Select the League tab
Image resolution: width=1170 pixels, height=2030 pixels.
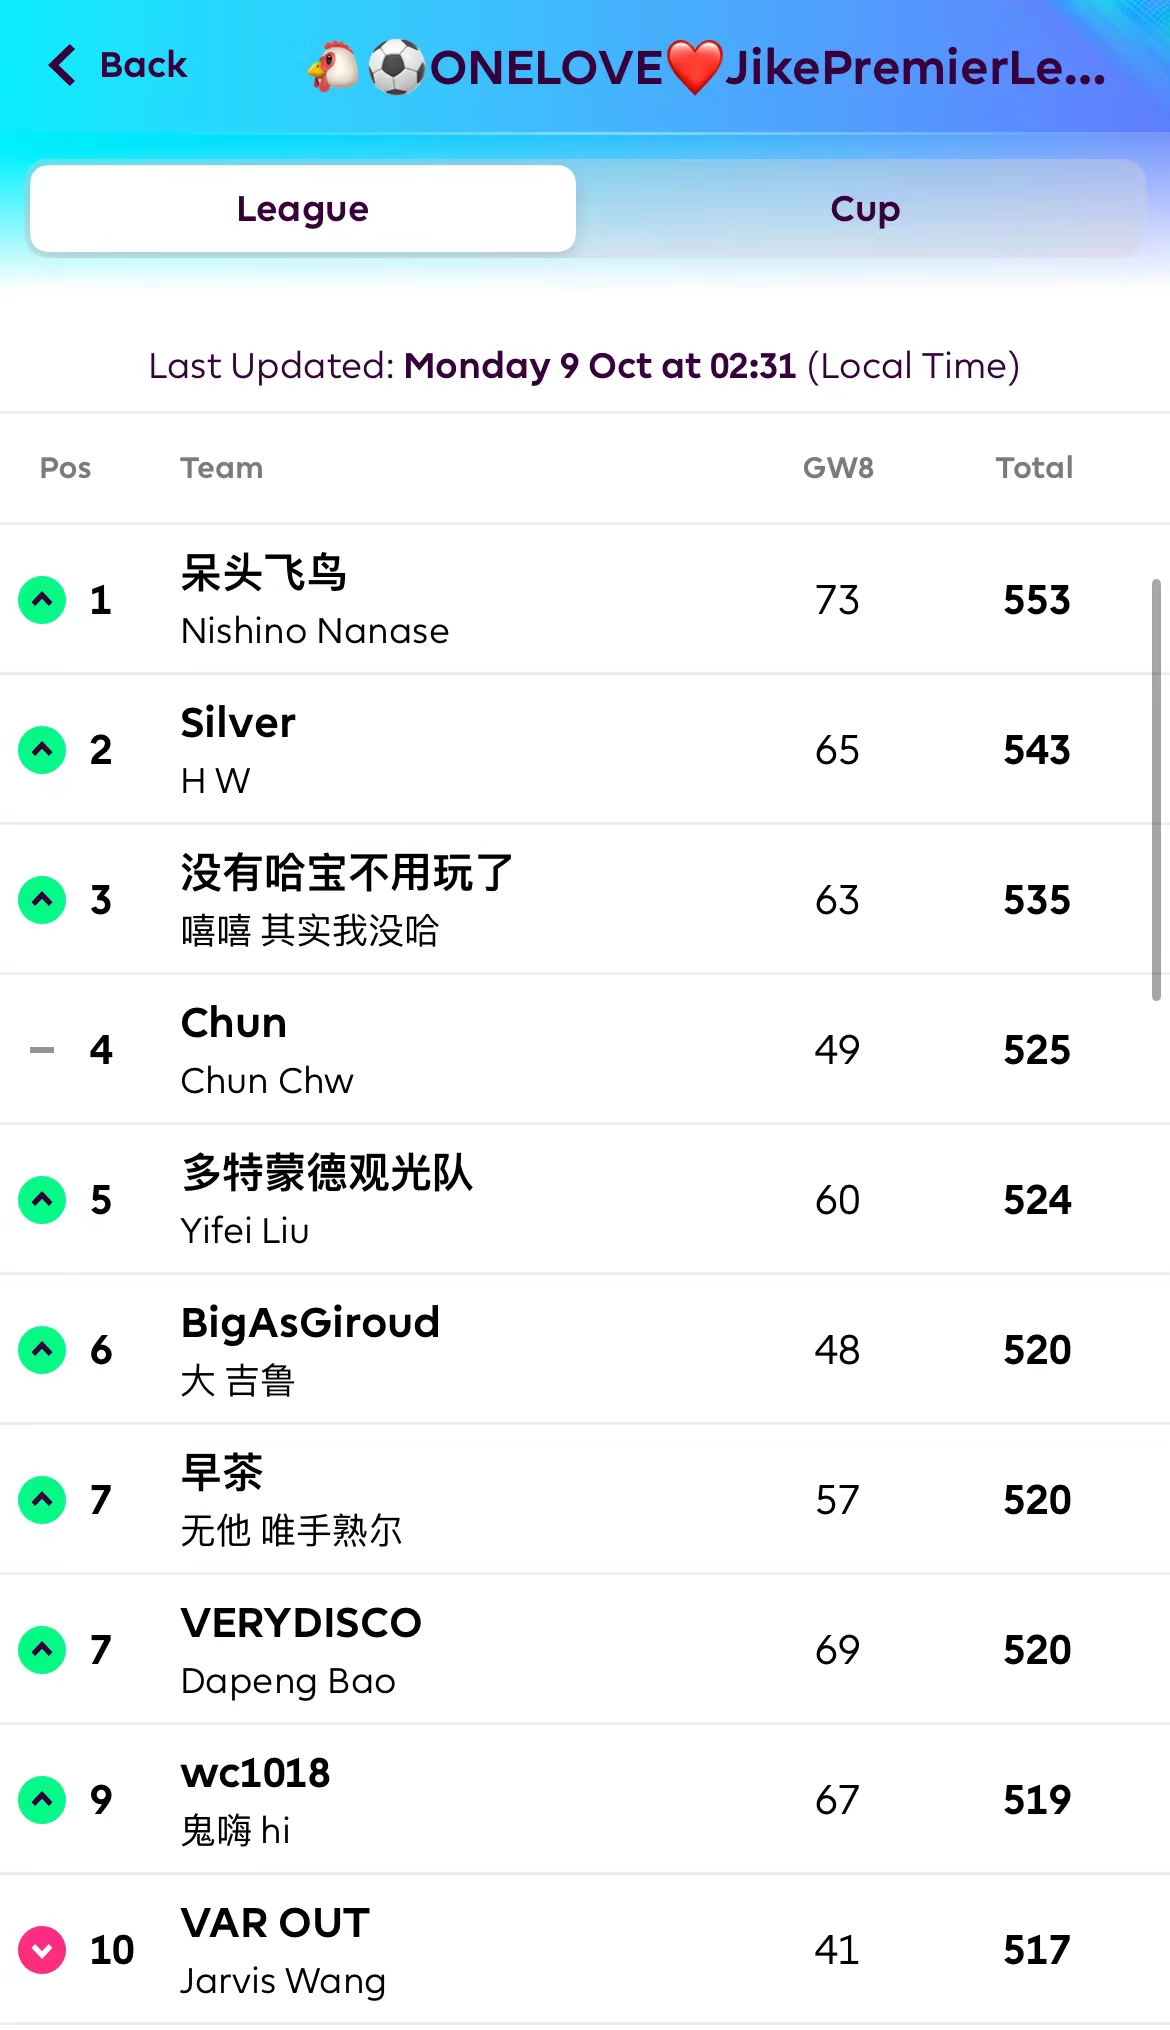pyautogui.click(x=303, y=209)
